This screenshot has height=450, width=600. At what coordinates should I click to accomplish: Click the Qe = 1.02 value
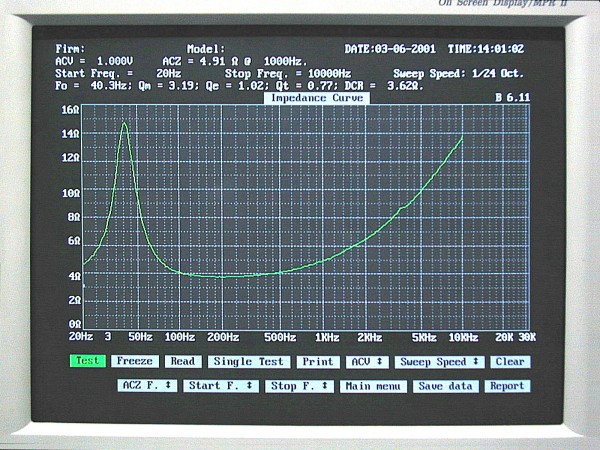coord(236,86)
